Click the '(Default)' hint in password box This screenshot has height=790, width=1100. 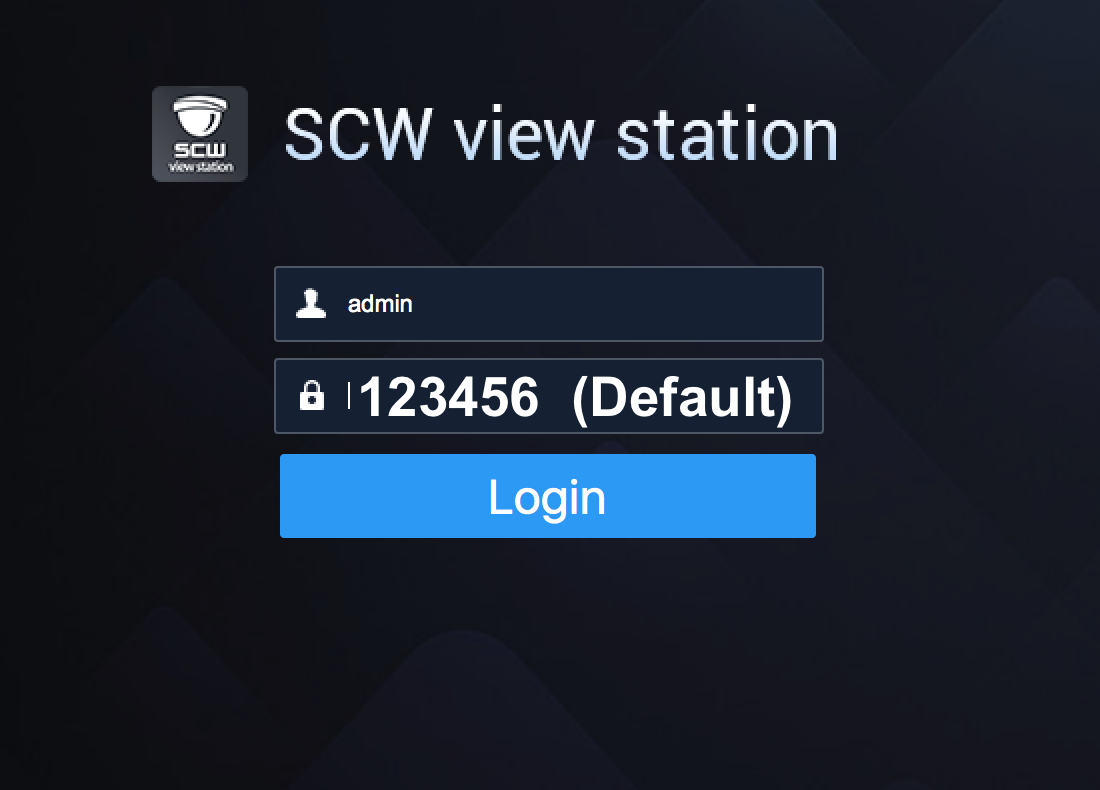[683, 398]
